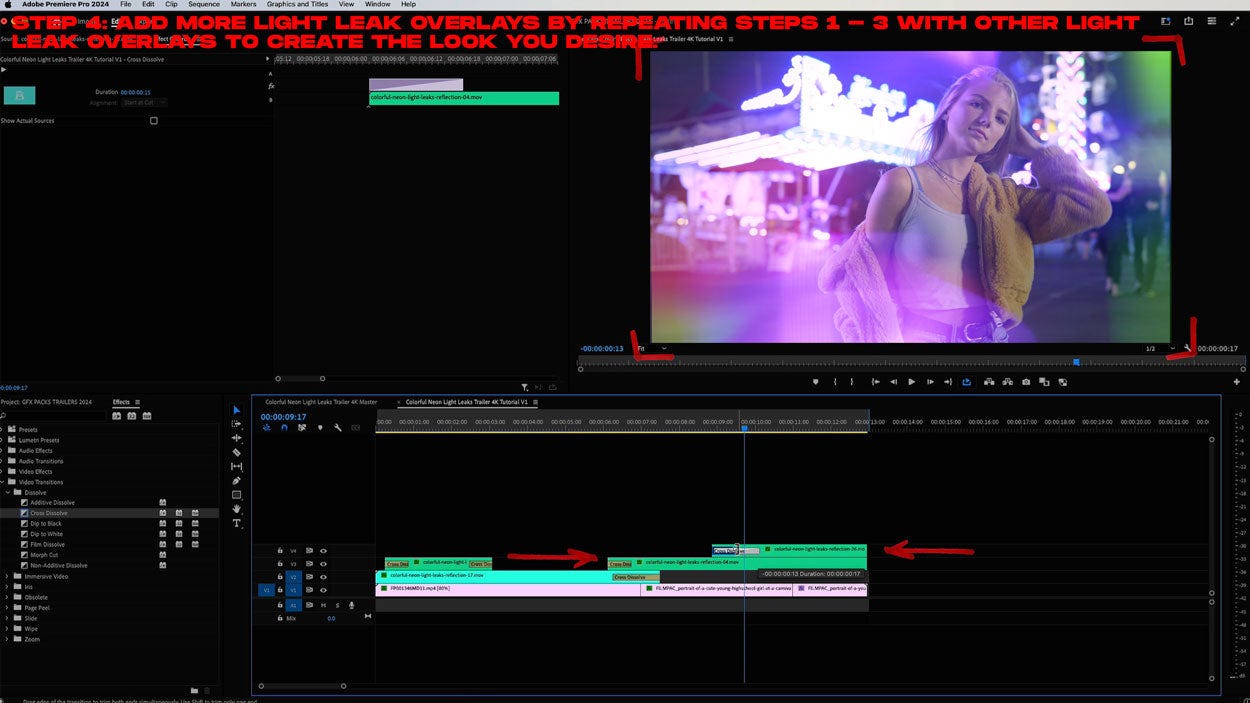Click the Insert button in Program Monitor
This screenshot has height=703, width=1250.
point(989,382)
